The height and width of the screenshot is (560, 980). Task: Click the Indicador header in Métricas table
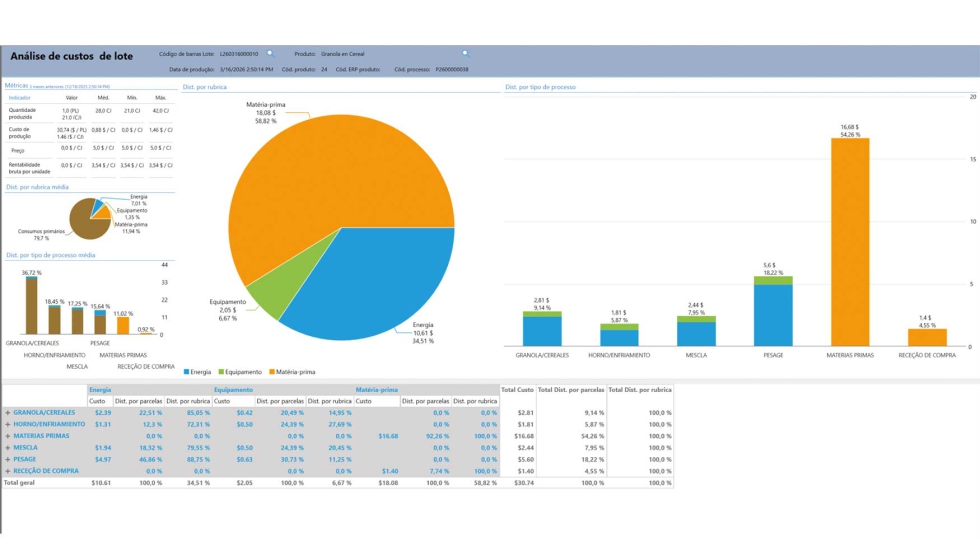20,98
